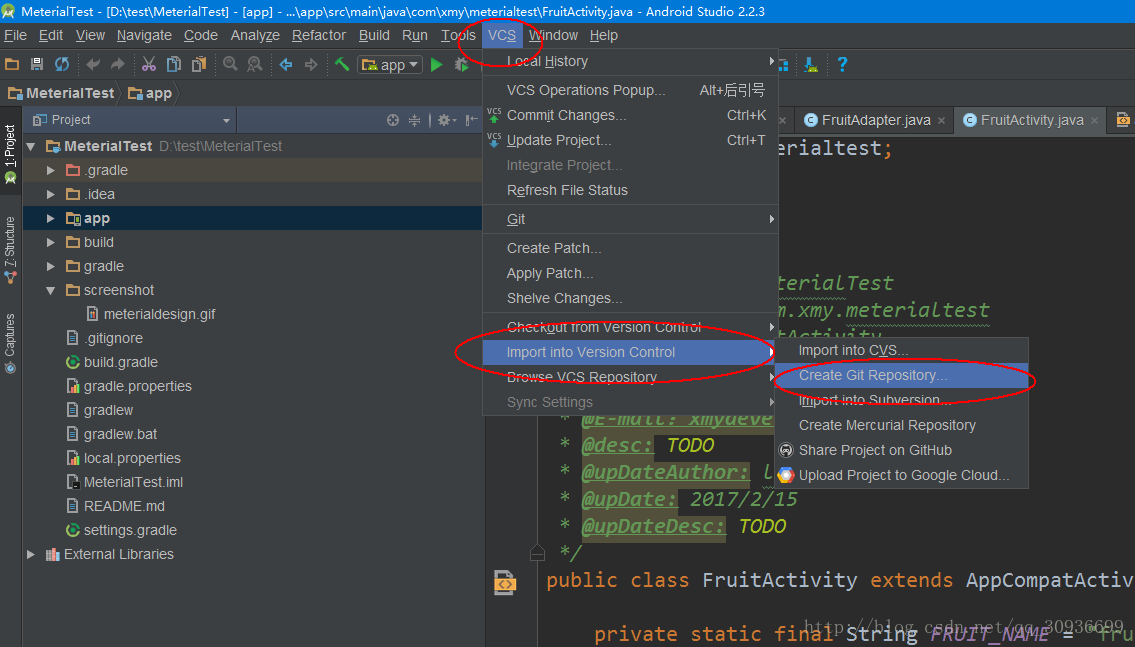The width and height of the screenshot is (1135, 647).
Task: Click the Paste clipboard icon
Action: click(198, 64)
